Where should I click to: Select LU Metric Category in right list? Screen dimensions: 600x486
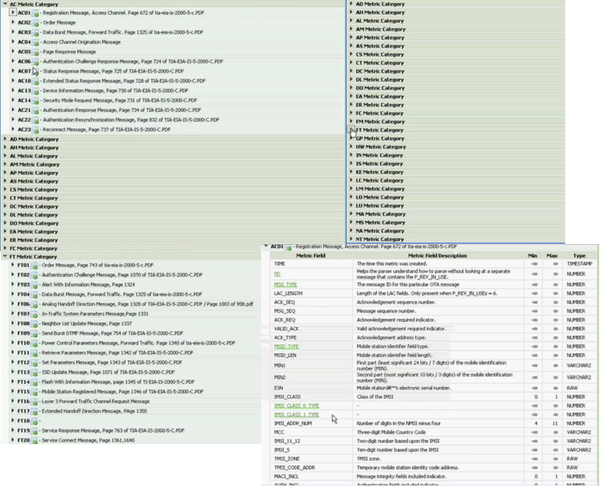tap(380, 206)
